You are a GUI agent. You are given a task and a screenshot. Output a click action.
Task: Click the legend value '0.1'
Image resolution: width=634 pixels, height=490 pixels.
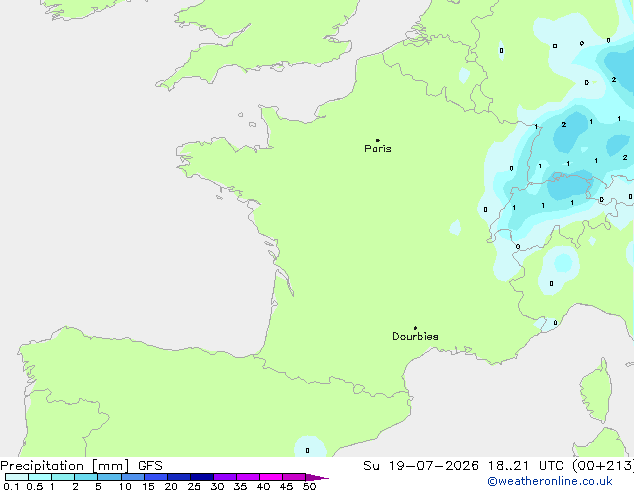11,486
